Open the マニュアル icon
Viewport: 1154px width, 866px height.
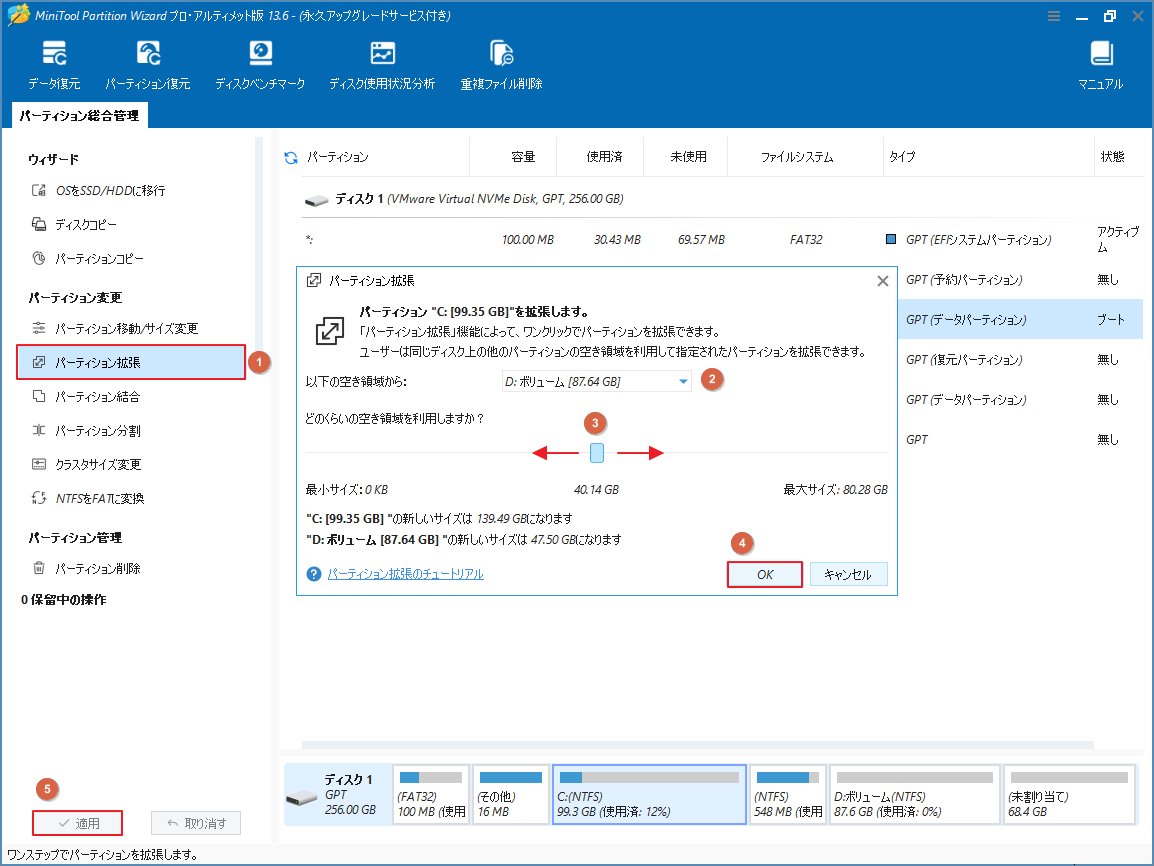tap(1101, 65)
